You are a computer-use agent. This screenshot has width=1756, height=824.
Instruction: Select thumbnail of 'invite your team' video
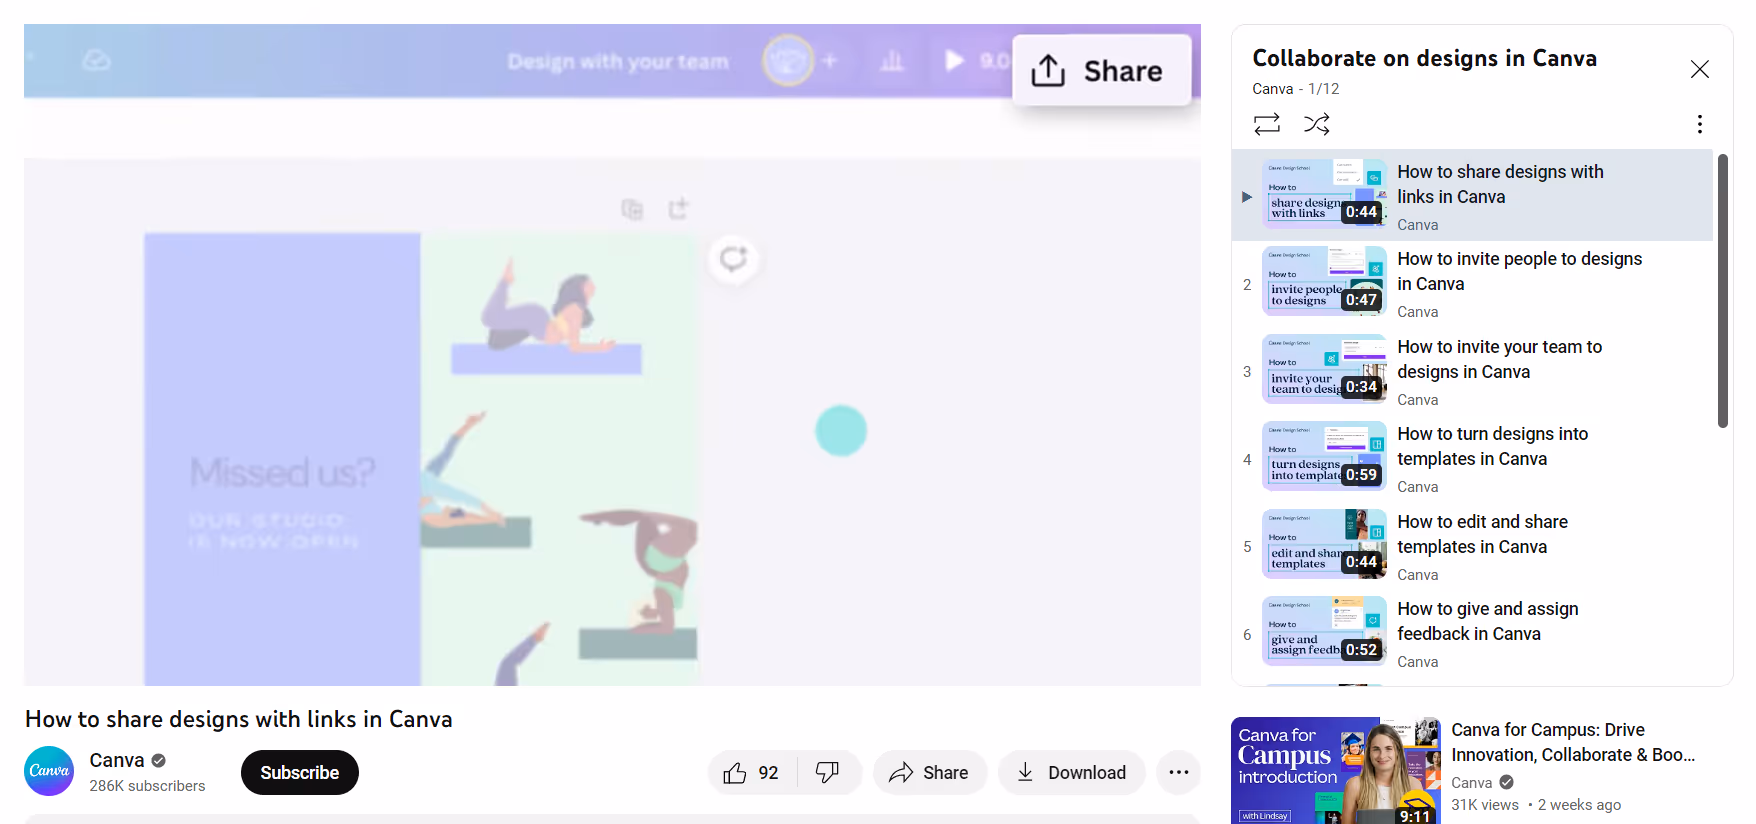(x=1324, y=369)
